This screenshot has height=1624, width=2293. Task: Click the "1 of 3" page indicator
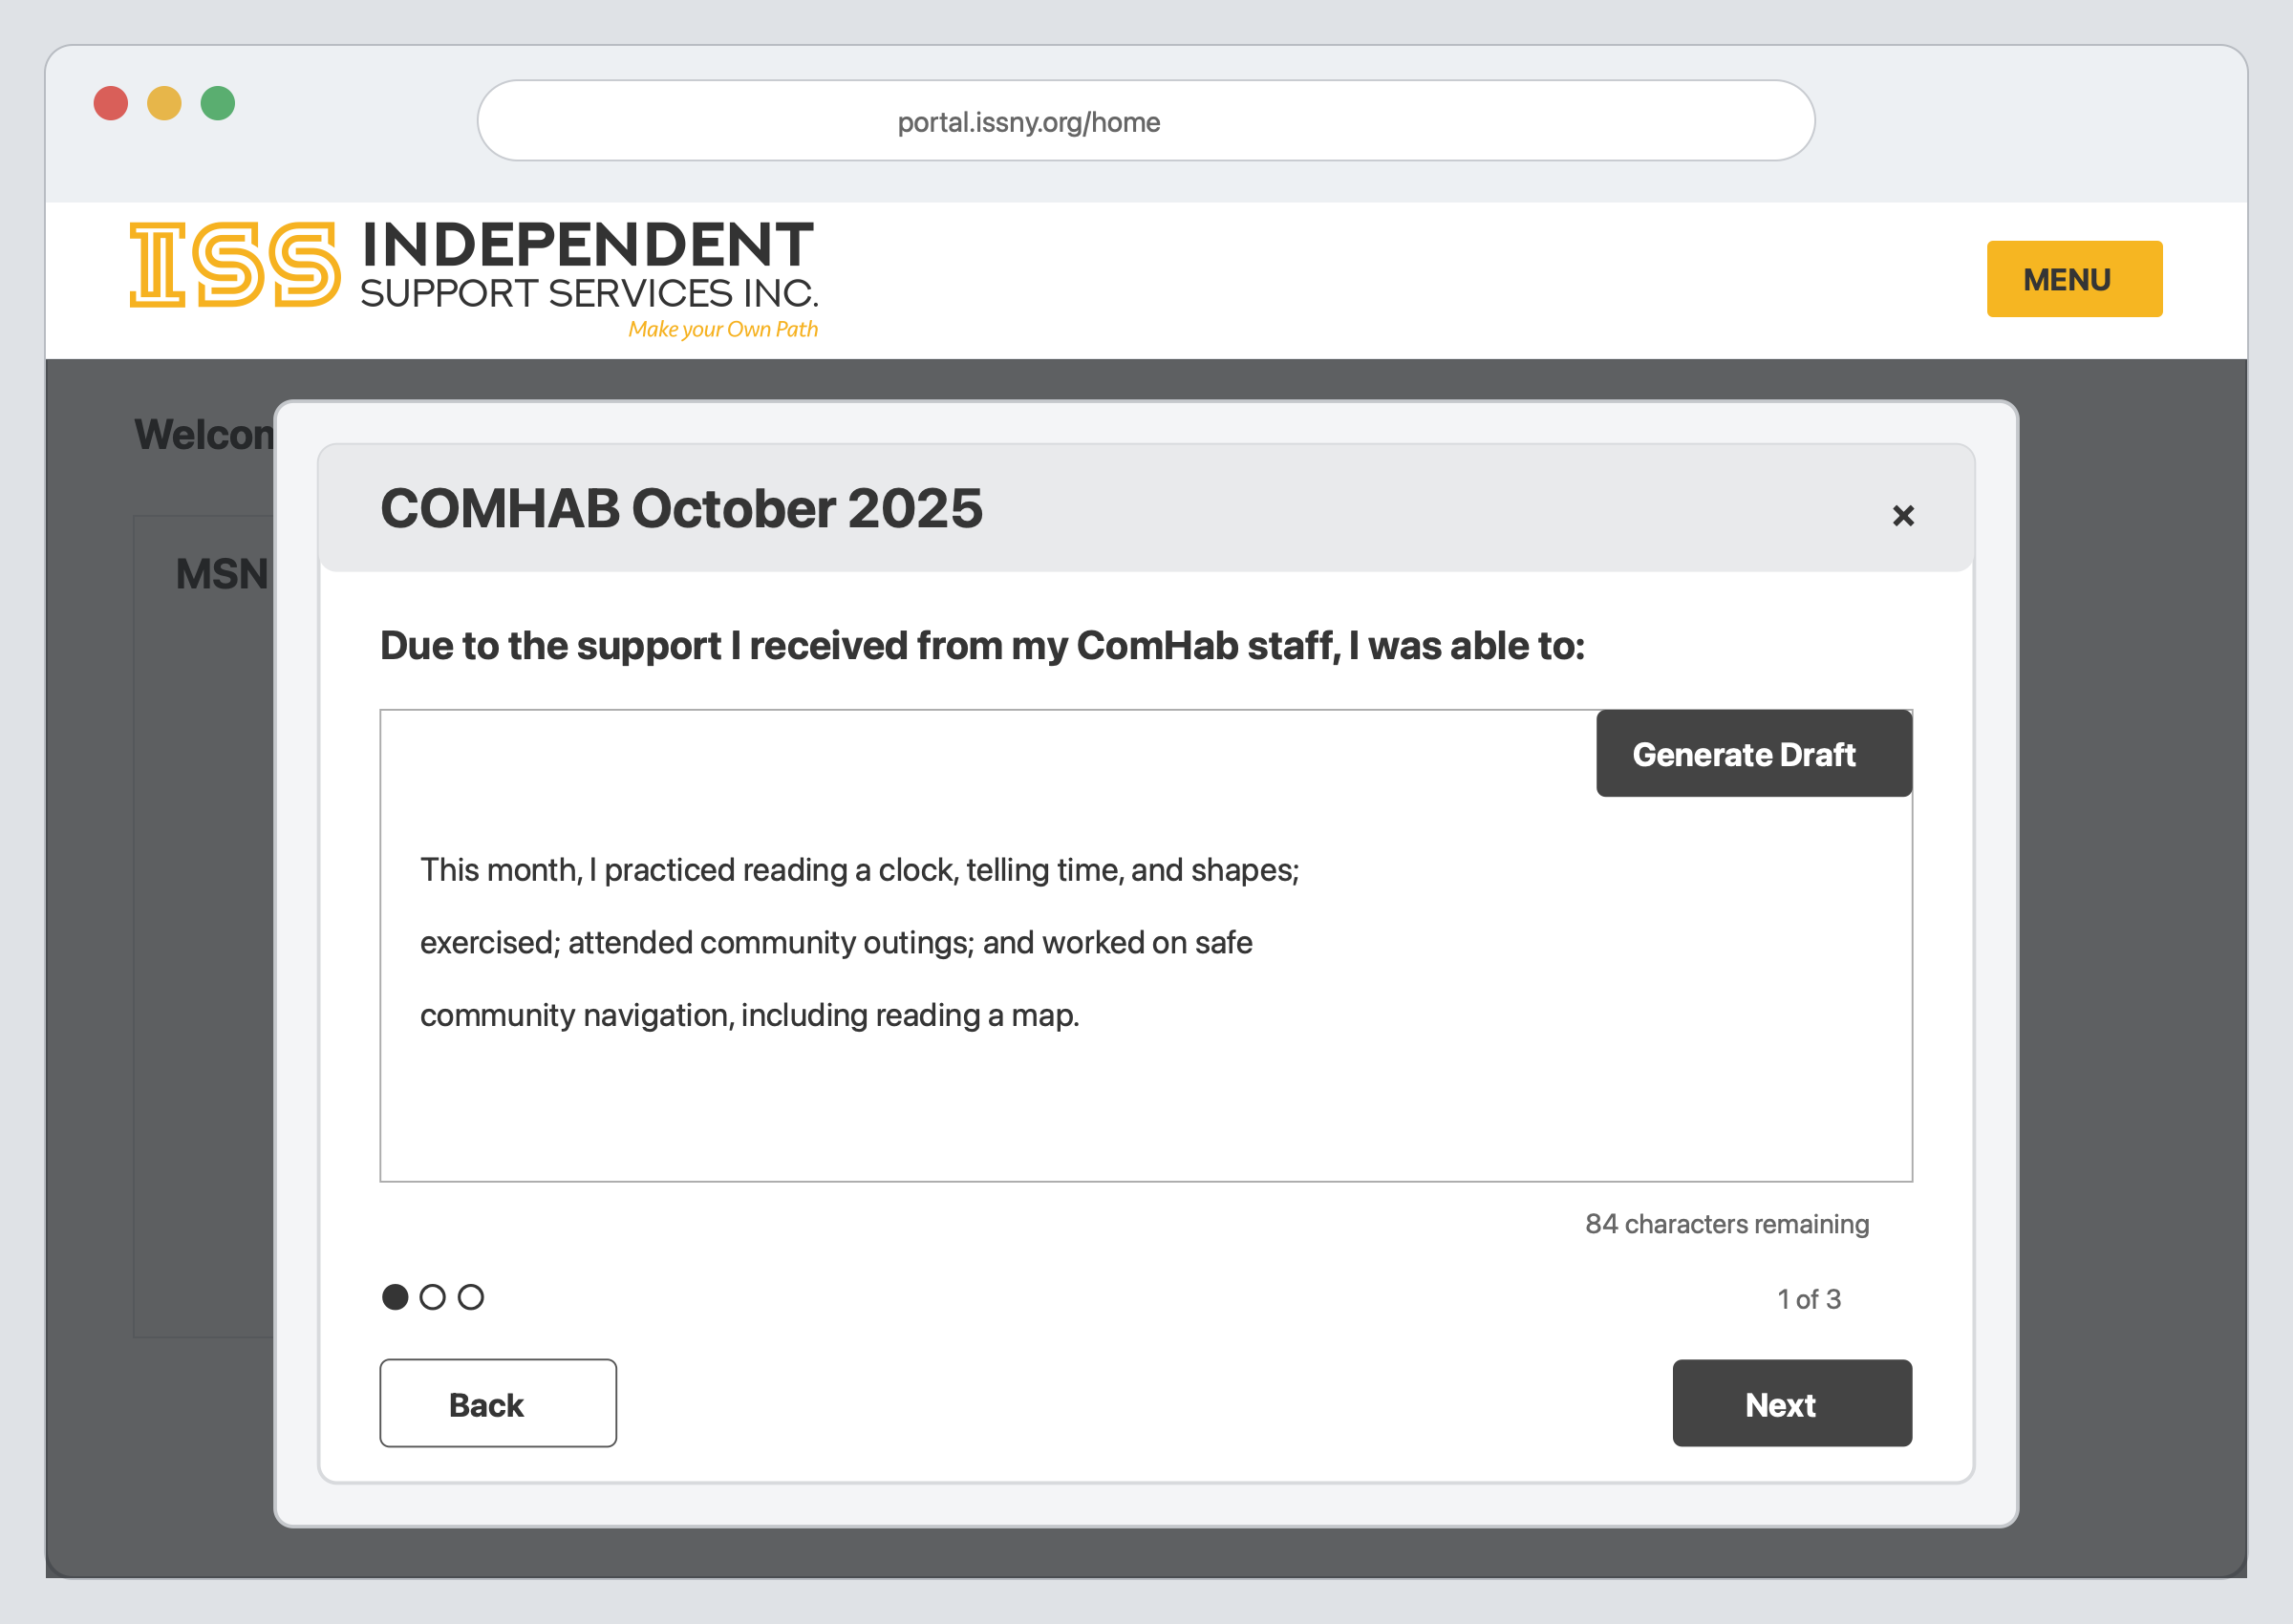click(1808, 1299)
